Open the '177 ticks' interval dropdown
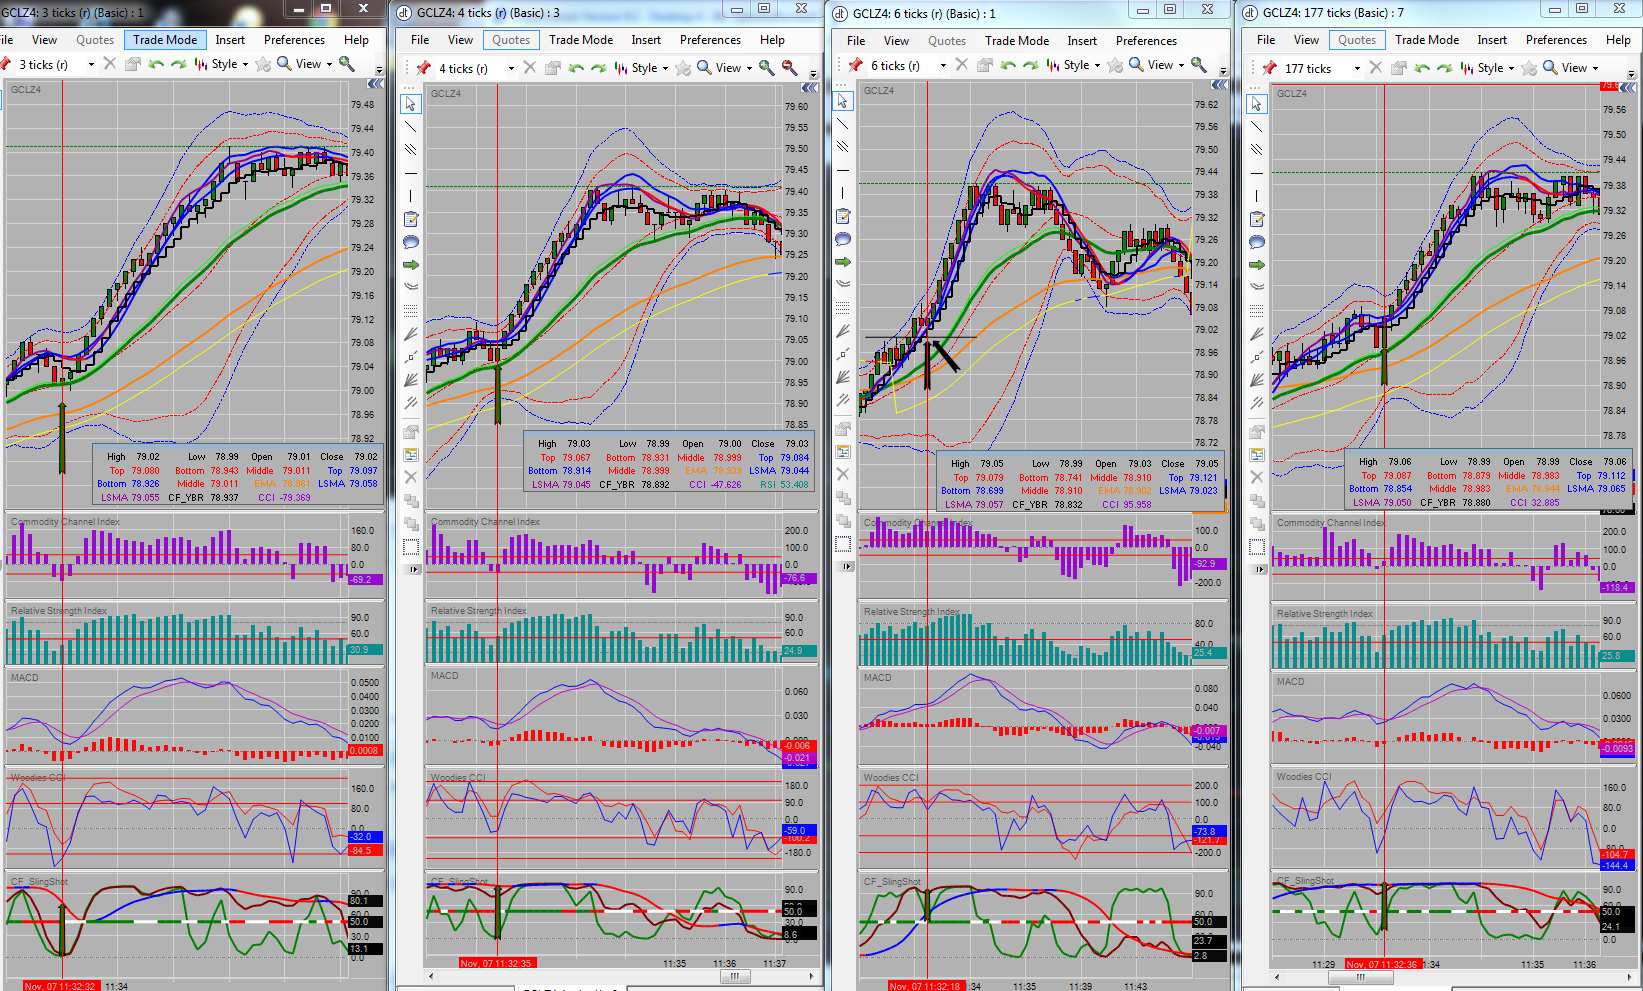The height and width of the screenshot is (991, 1643). (1356, 68)
